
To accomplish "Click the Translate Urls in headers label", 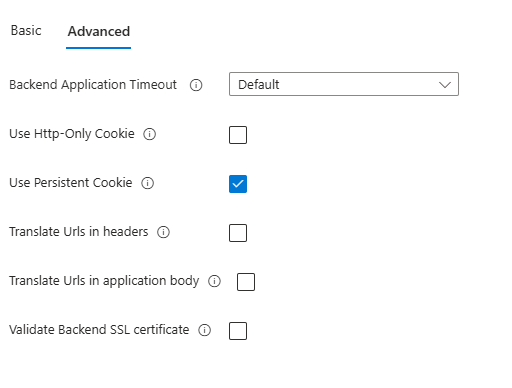I will [x=79, y=232].
